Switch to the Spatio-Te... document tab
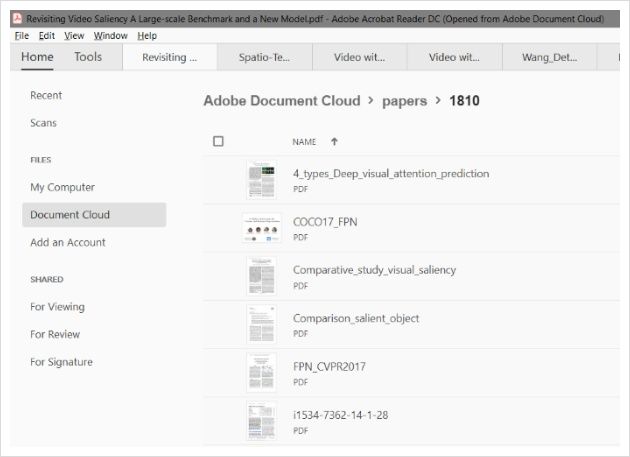Screen dimensions: 630x457 click(x=264, y=57)
